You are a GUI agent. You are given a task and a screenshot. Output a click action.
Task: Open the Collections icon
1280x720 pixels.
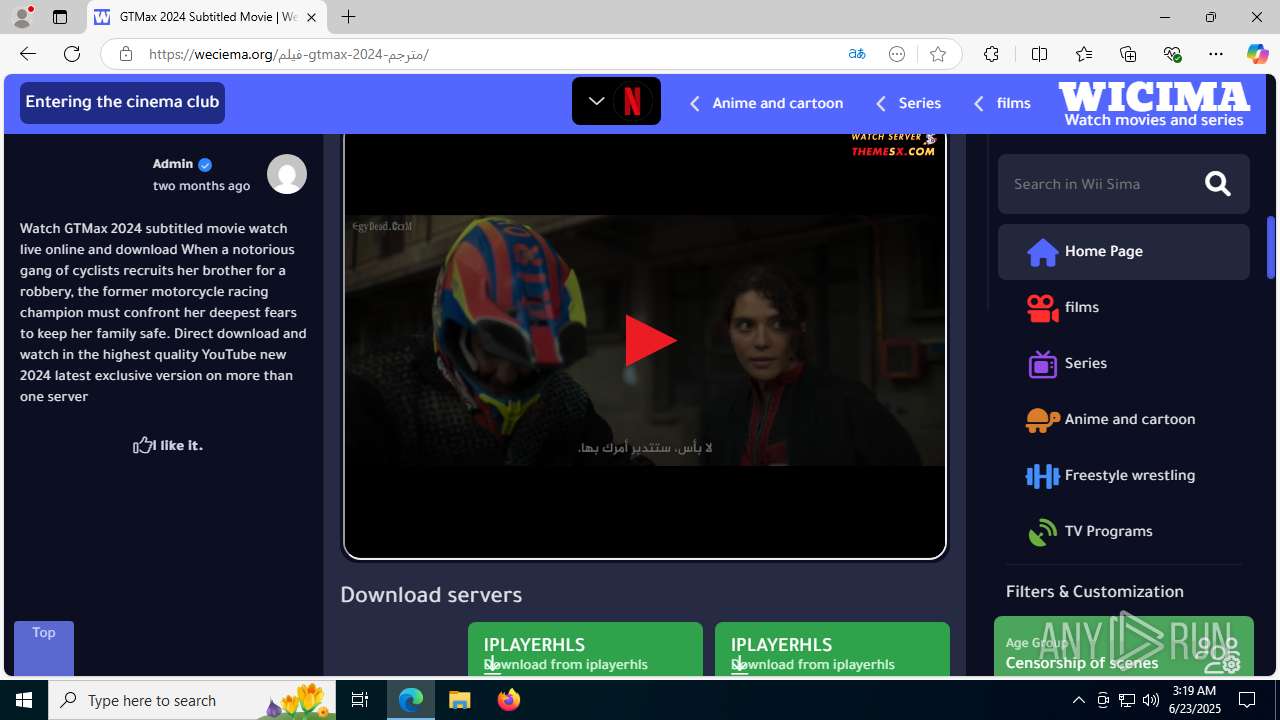click(1127, 54)
